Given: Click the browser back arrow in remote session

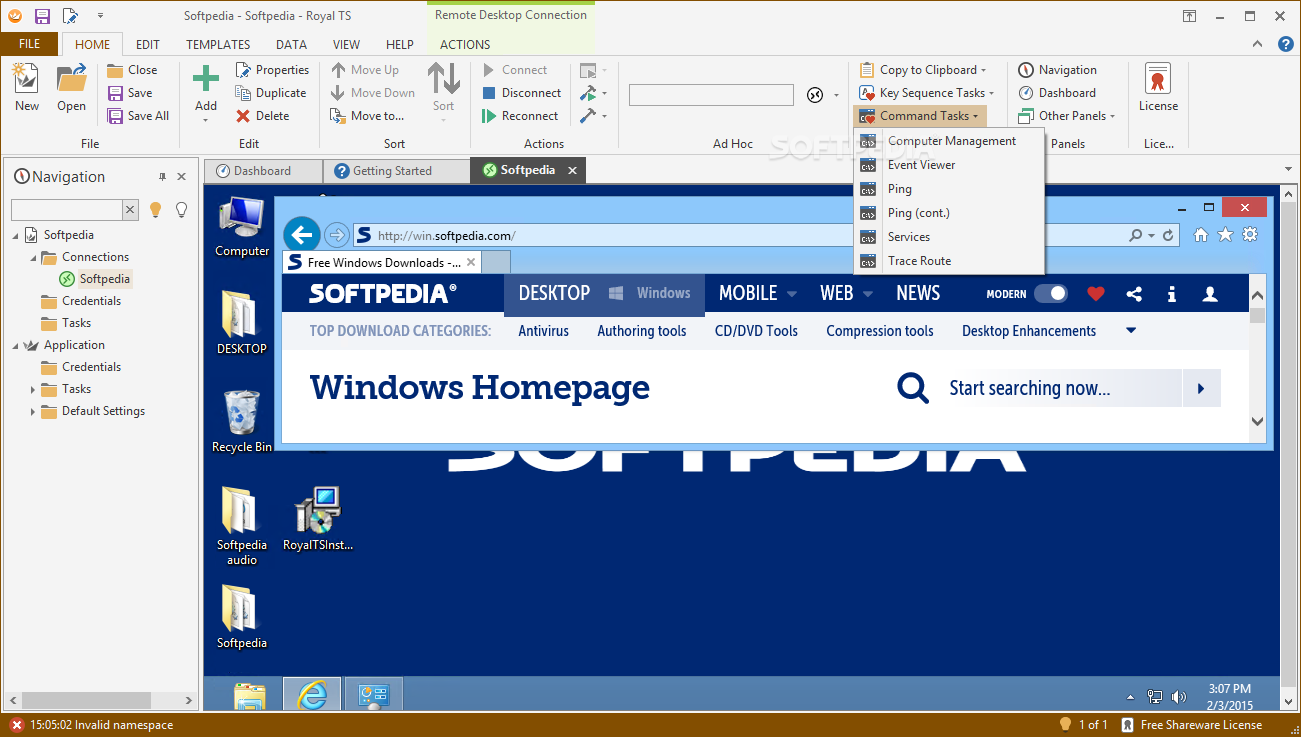Looking at the screenshot, I should (x=302, y=235).
